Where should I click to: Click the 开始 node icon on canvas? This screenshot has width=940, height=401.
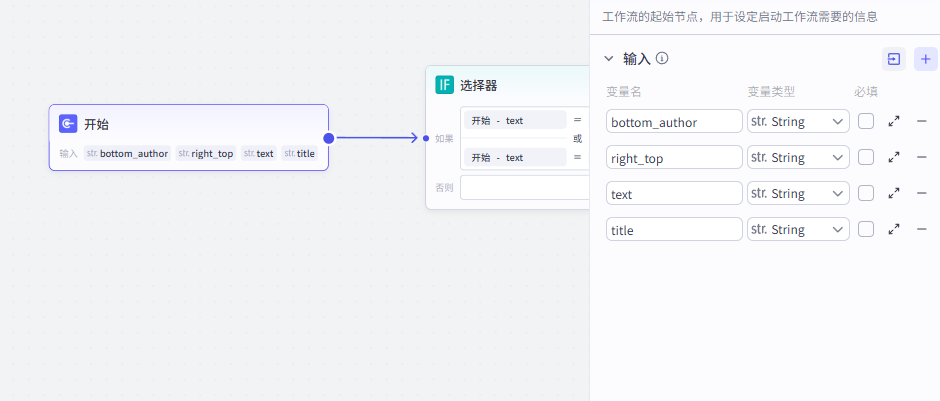68,124
